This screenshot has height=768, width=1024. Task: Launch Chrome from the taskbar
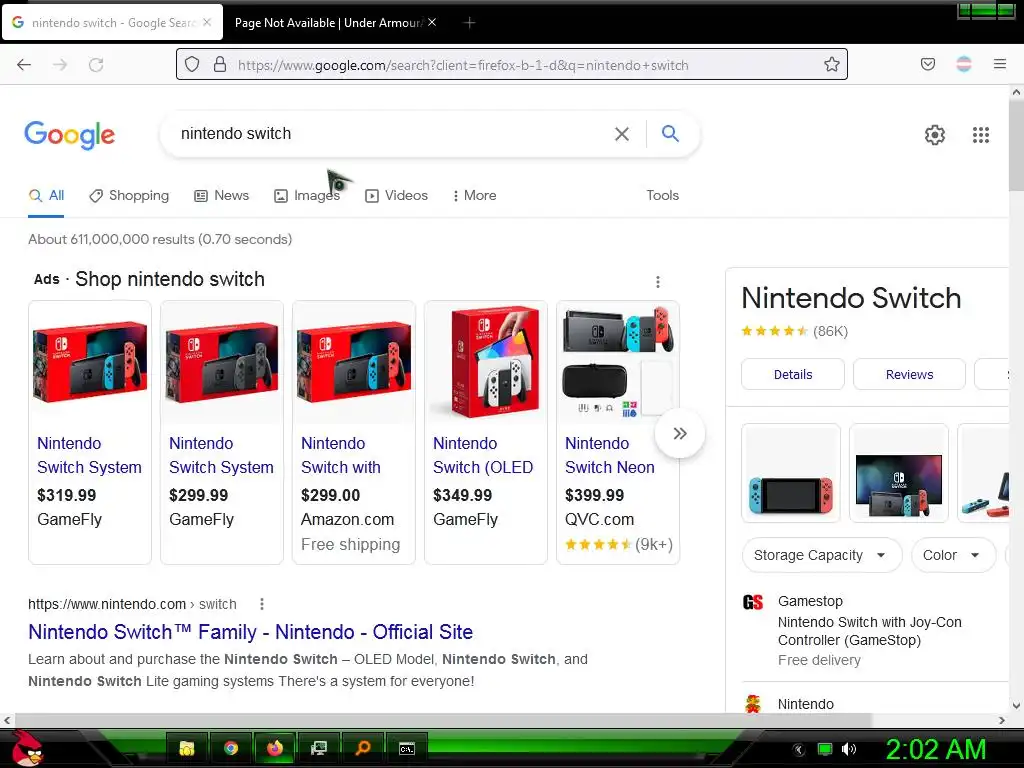tap(231, 748)
